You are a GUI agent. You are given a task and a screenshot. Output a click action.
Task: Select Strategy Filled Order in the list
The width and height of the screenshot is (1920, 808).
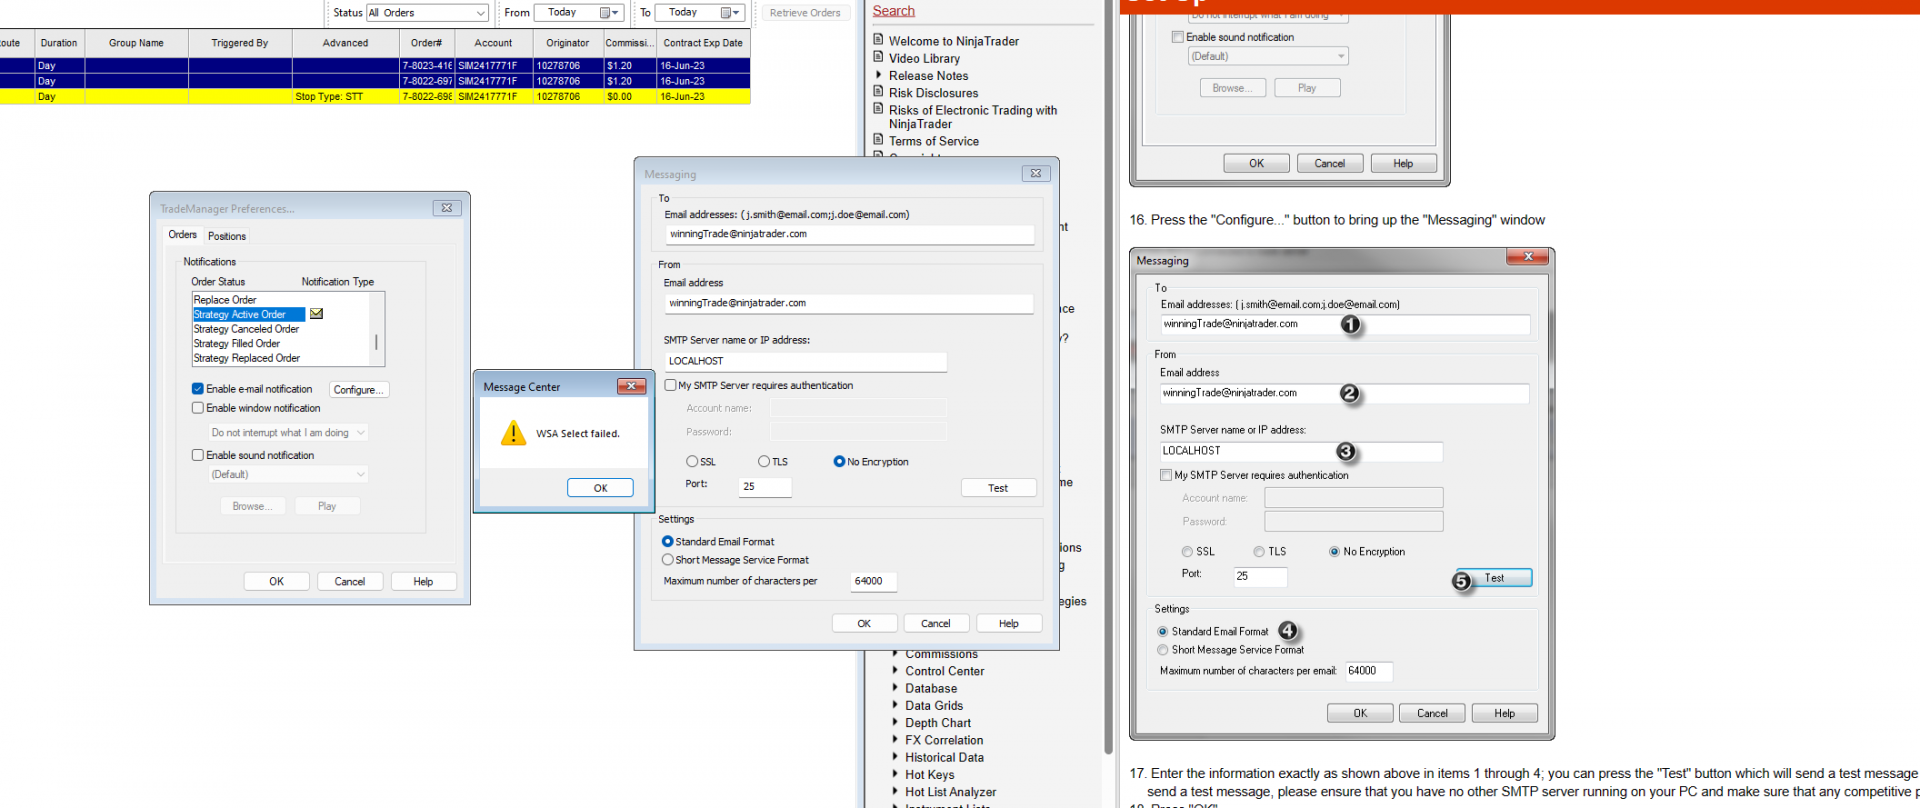tap(237, 343)
